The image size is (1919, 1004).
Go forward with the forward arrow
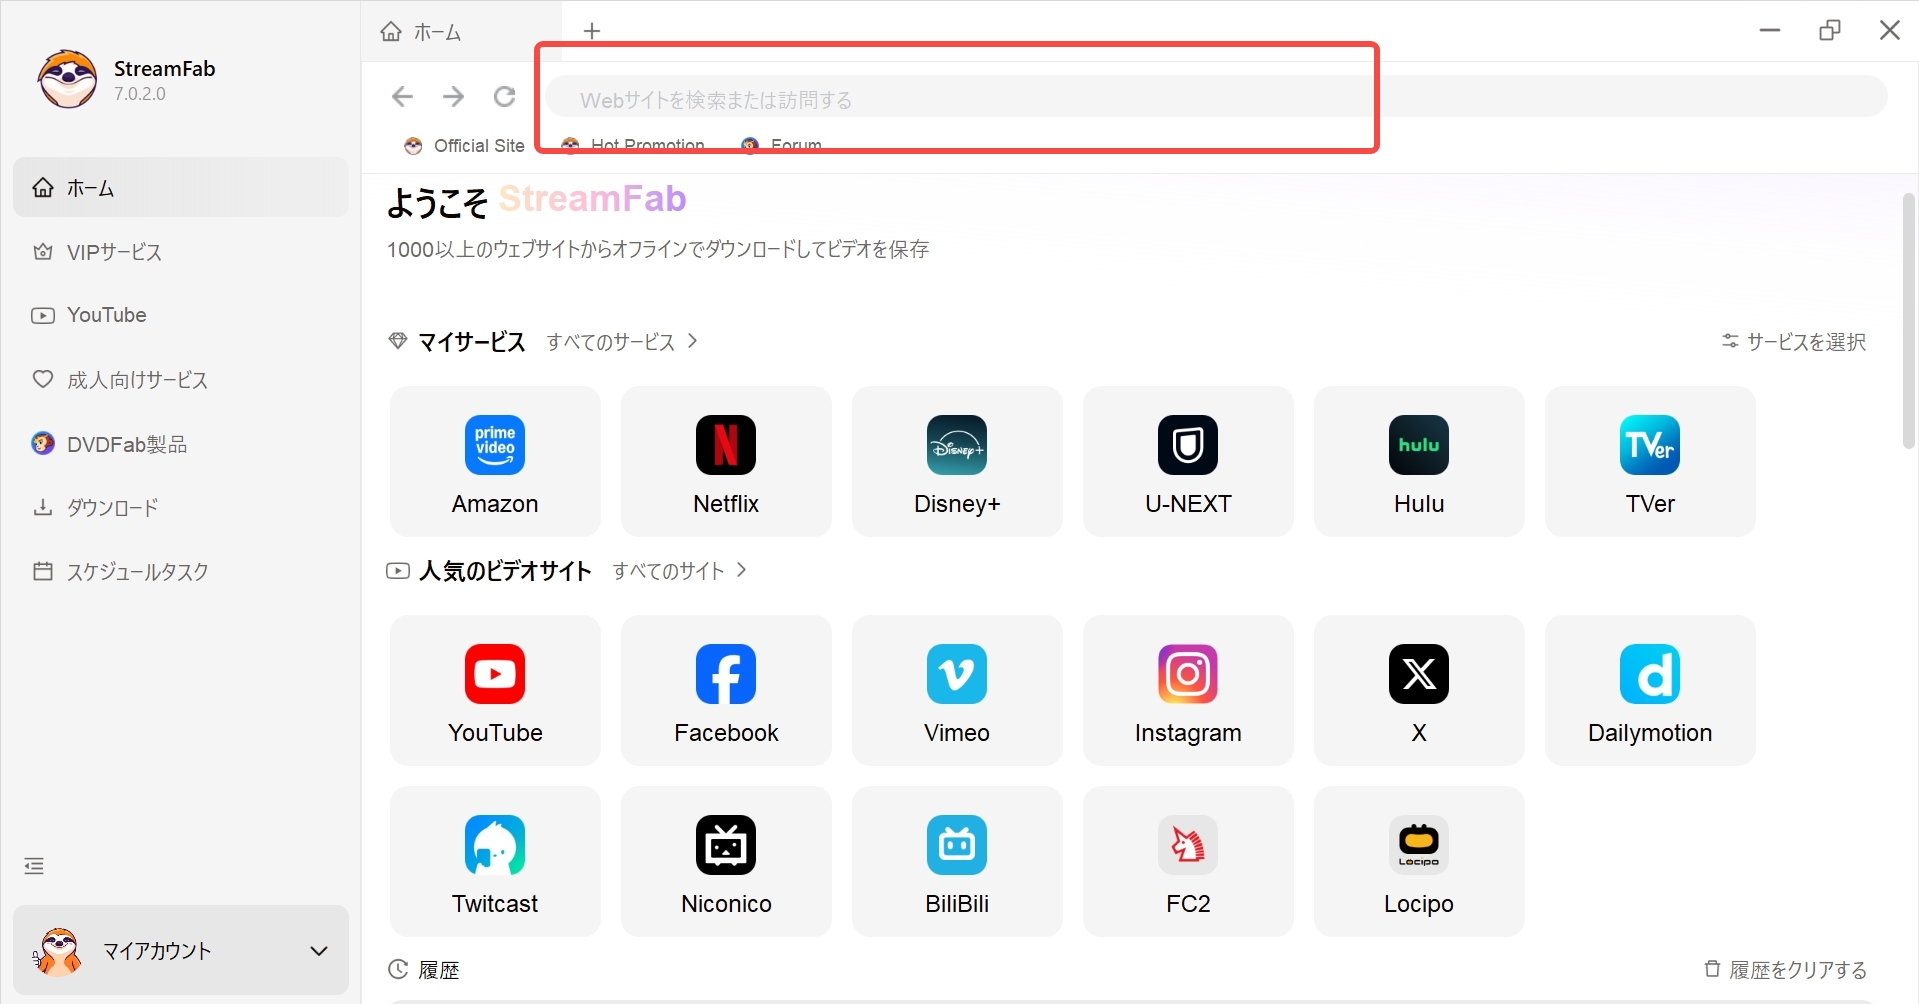453,96
